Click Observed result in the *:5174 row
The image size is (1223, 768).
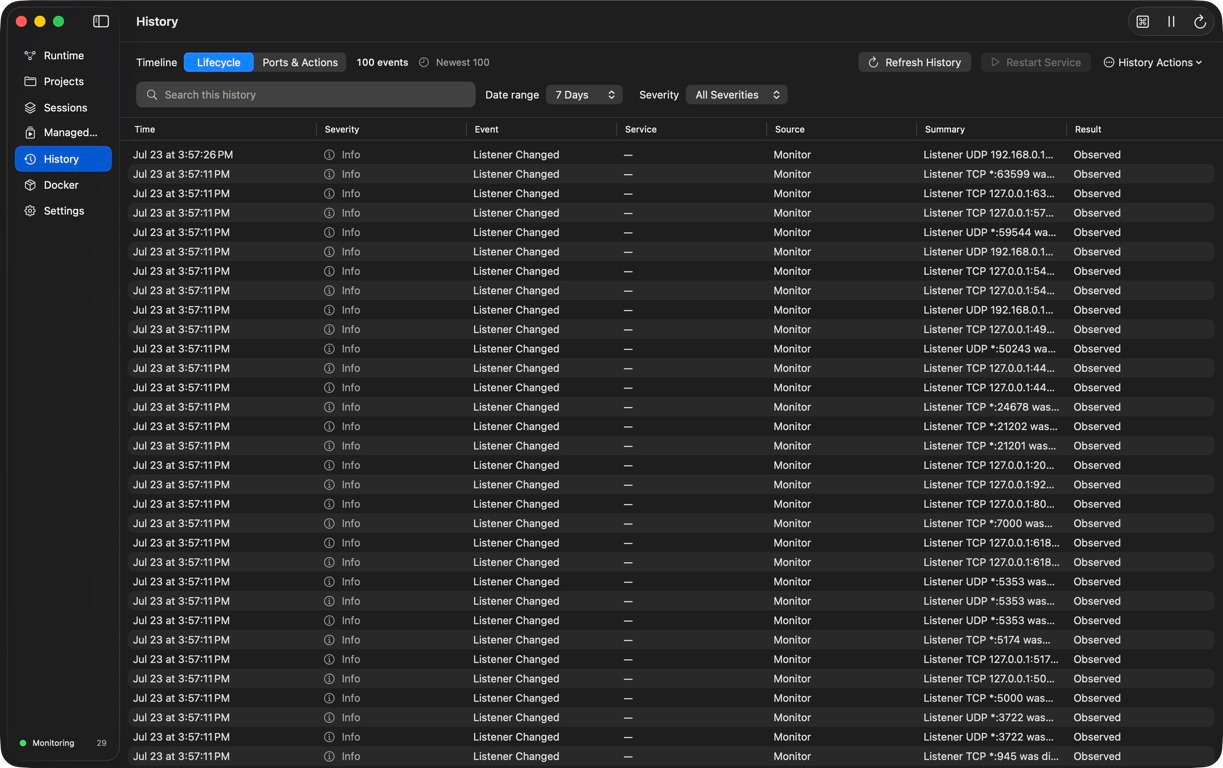[1097, 640]
